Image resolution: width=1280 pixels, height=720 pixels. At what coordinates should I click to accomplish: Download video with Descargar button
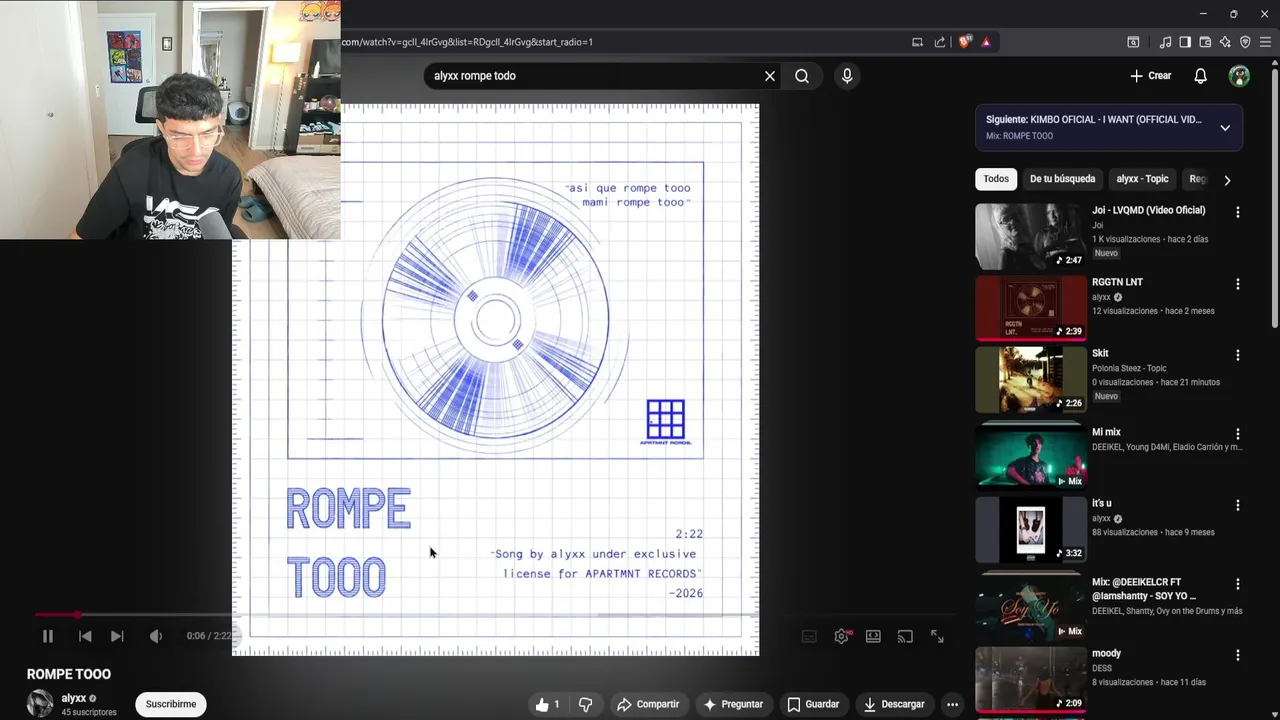894,704
